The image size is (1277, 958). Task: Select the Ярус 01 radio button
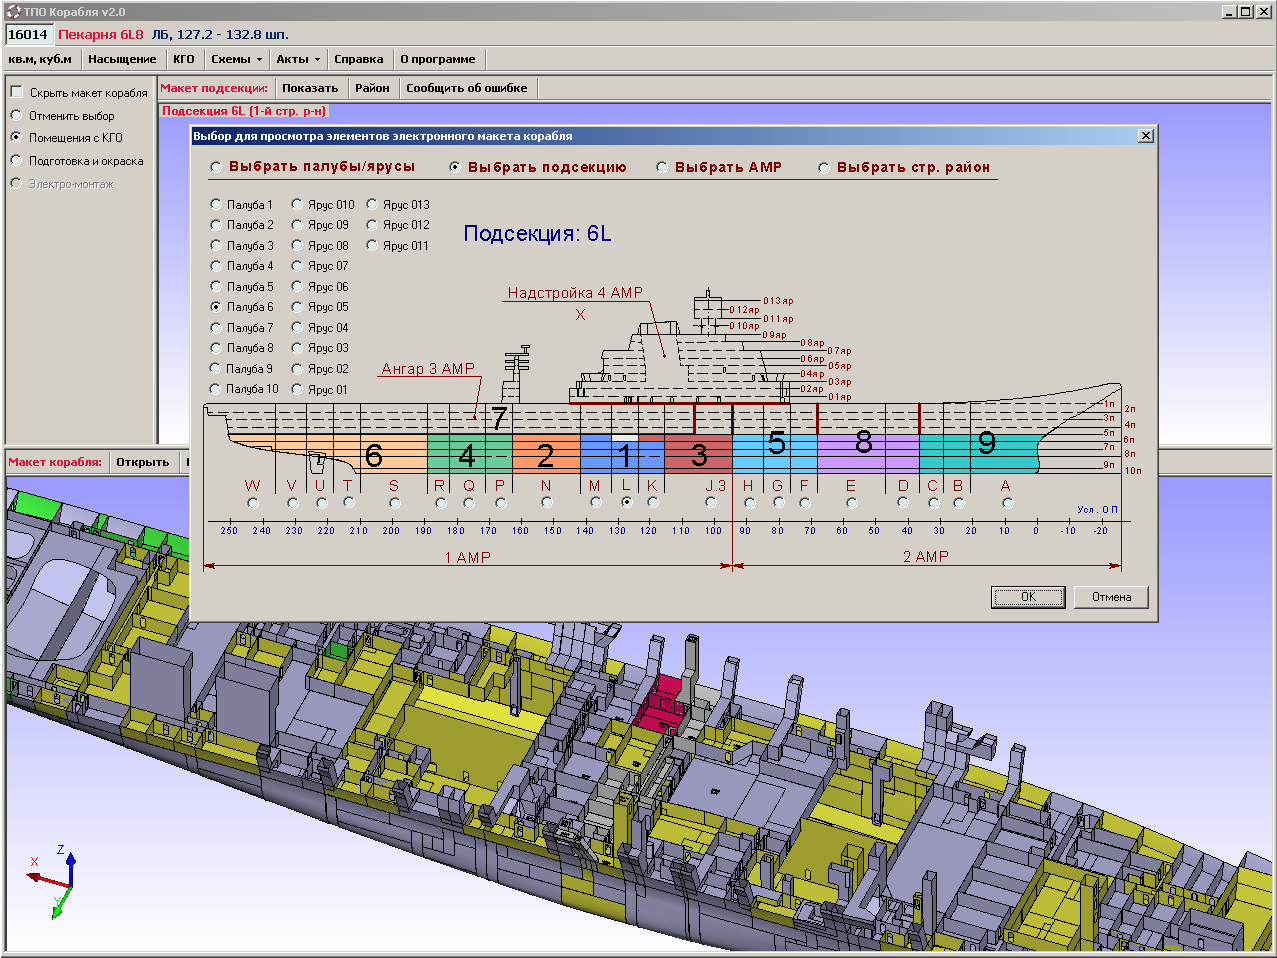click(297, 389)
